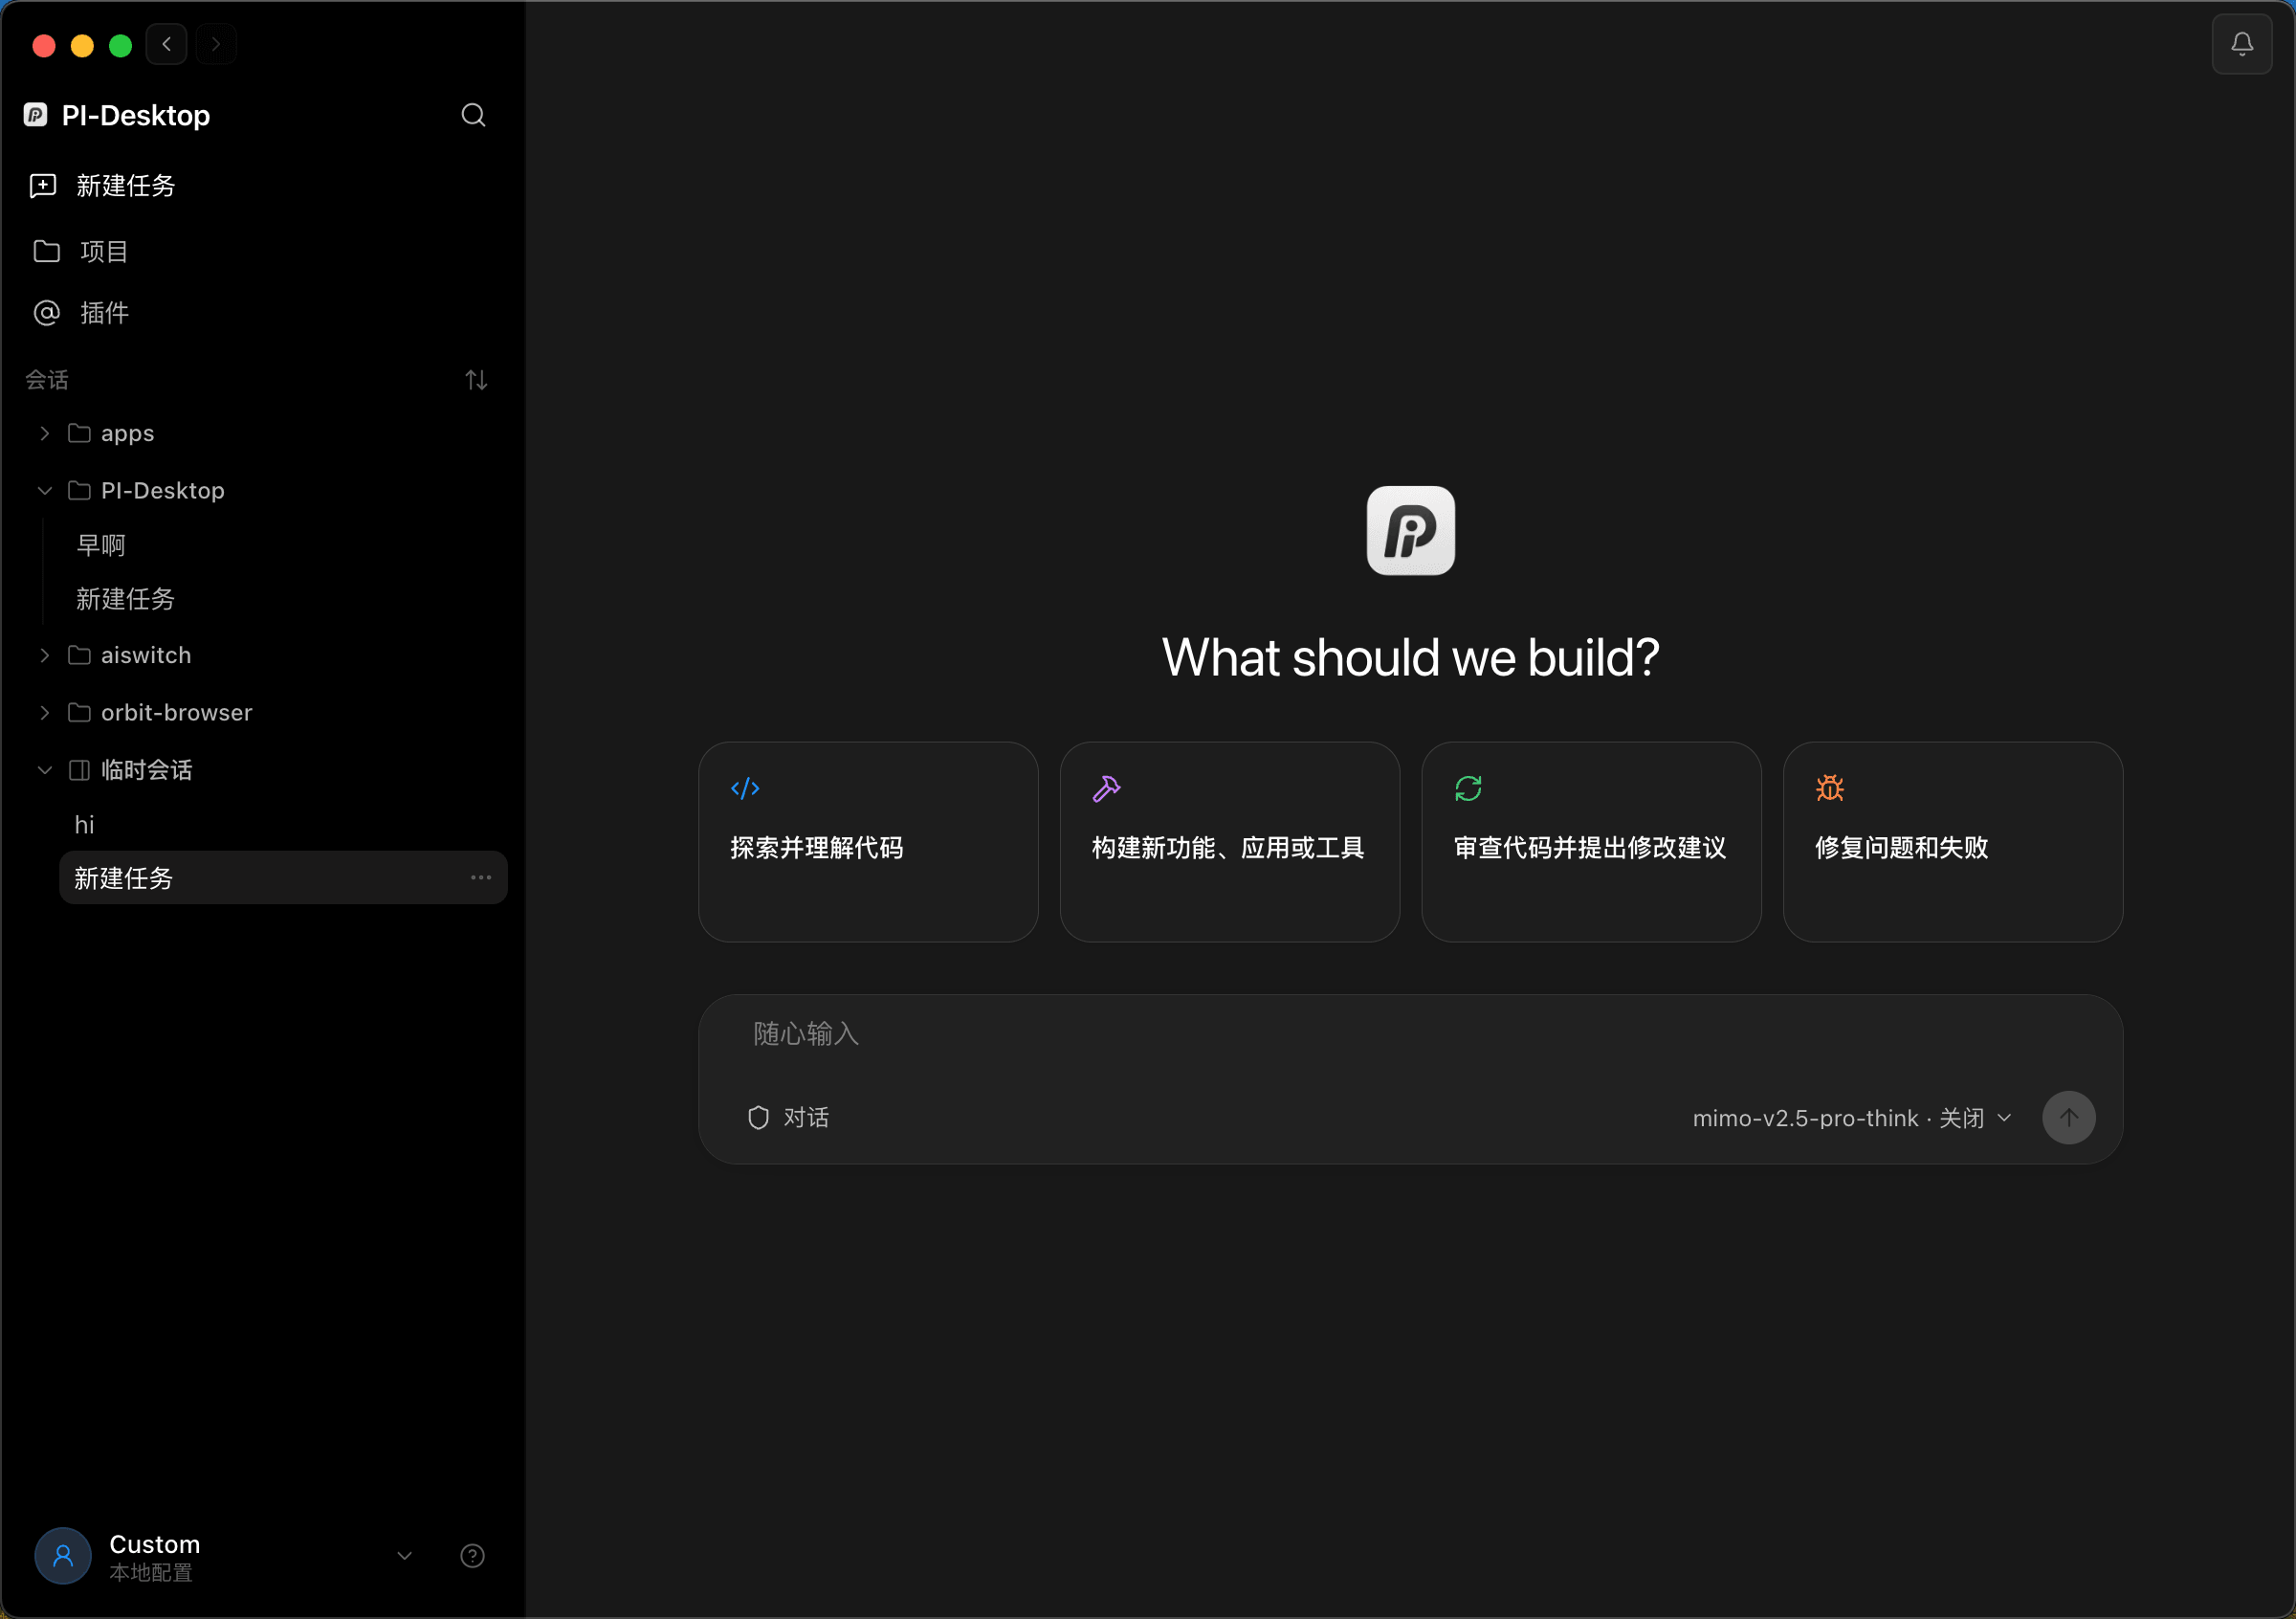
Task: Click the 临时会话 panel icon
Action: [79, 770]
